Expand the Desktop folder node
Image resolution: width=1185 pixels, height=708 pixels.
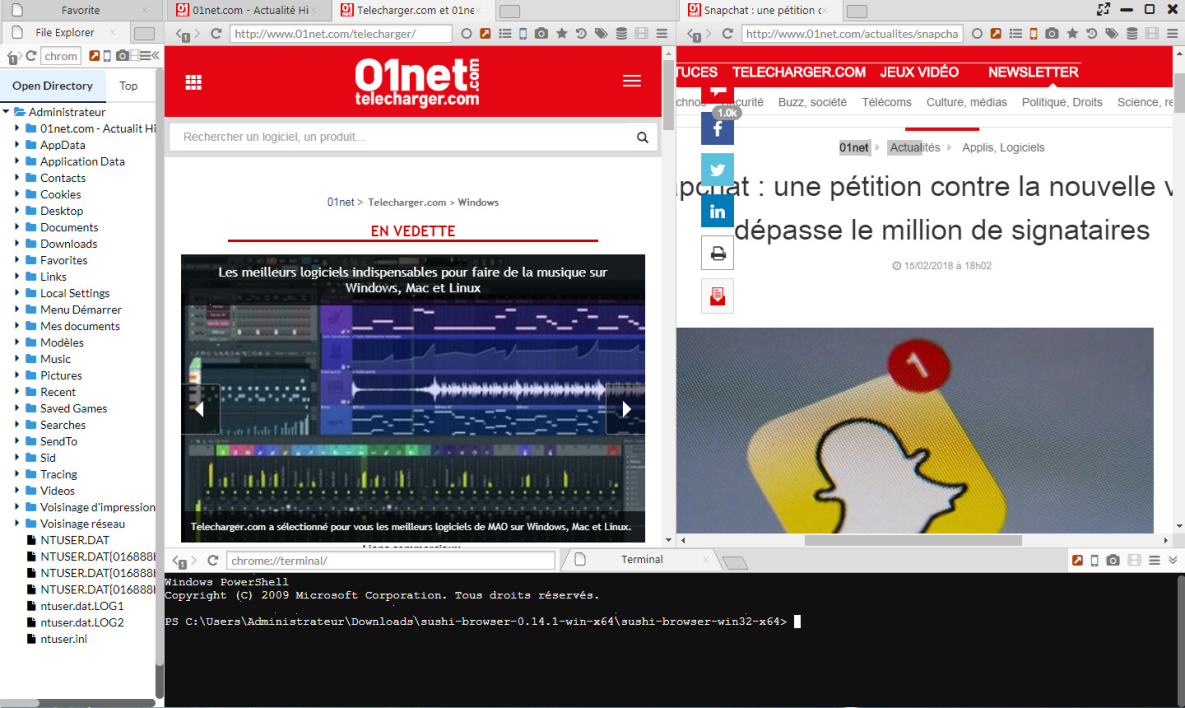[x=17, y=211]
